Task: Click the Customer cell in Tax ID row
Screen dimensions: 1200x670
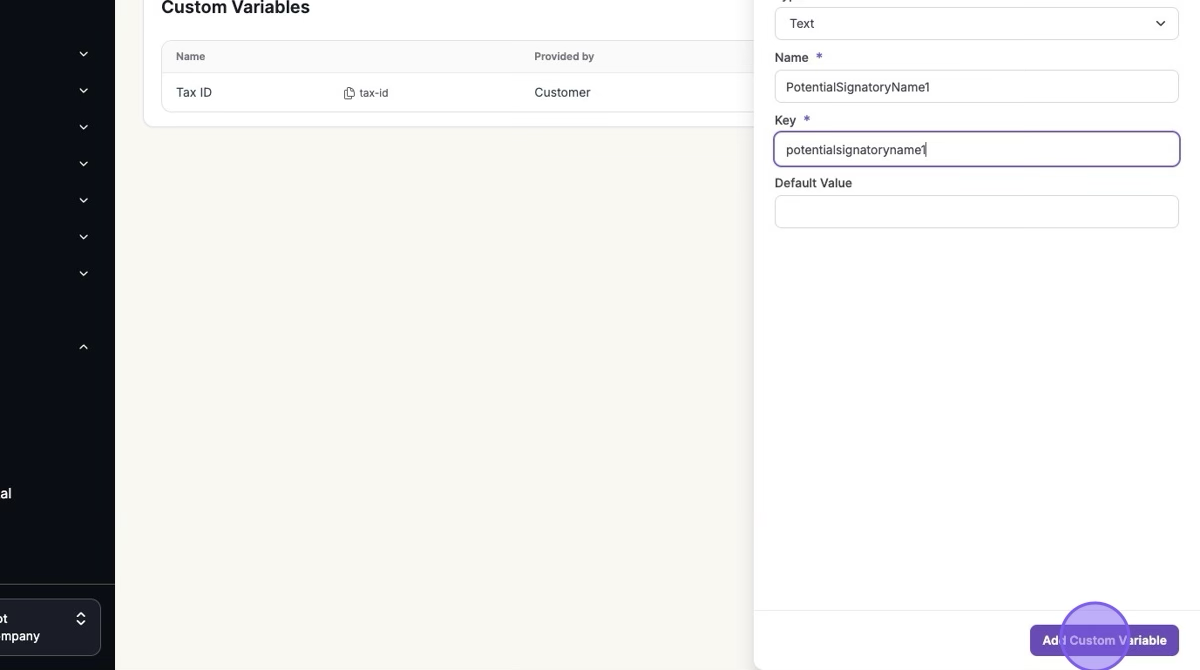Action: point(562,93)
